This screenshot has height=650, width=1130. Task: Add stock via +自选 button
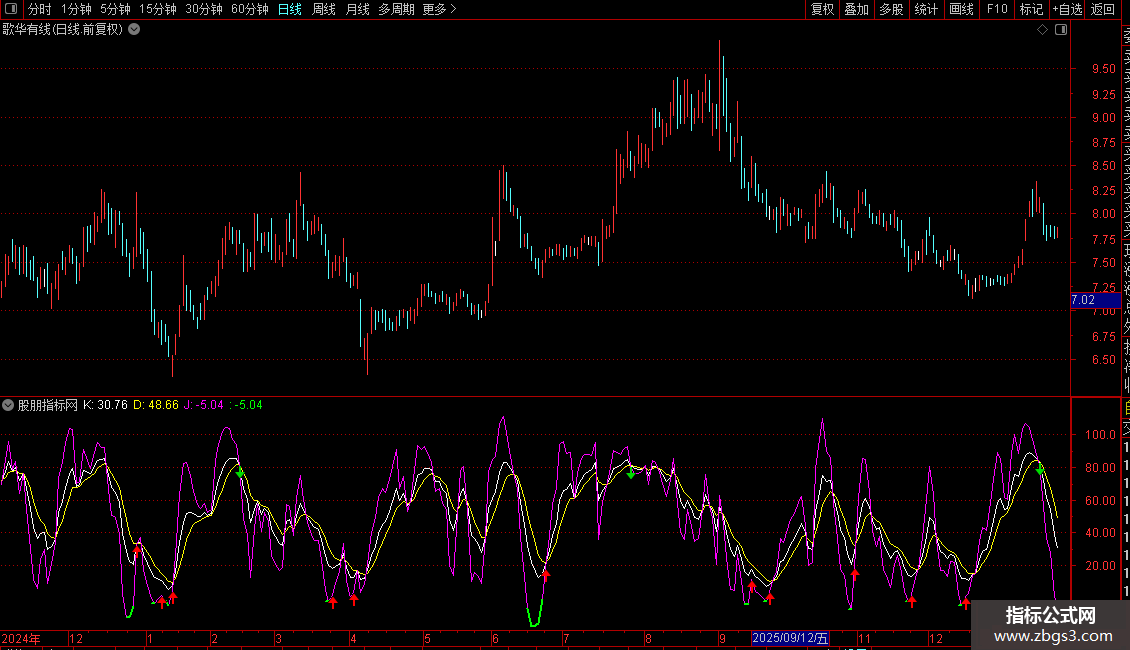point(1067,9)
